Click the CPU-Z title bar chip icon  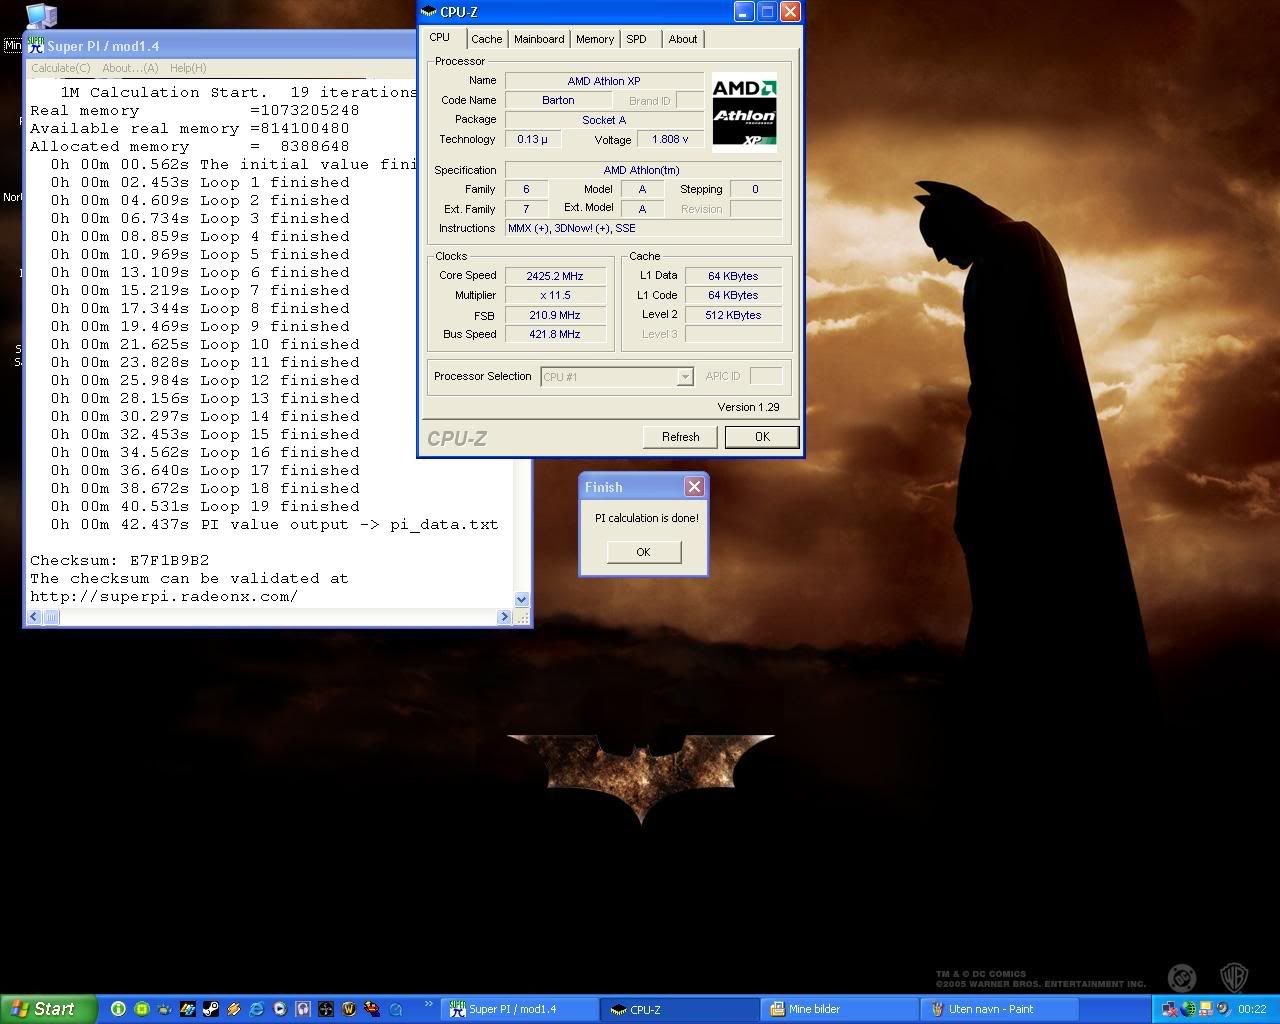point(429,12)
